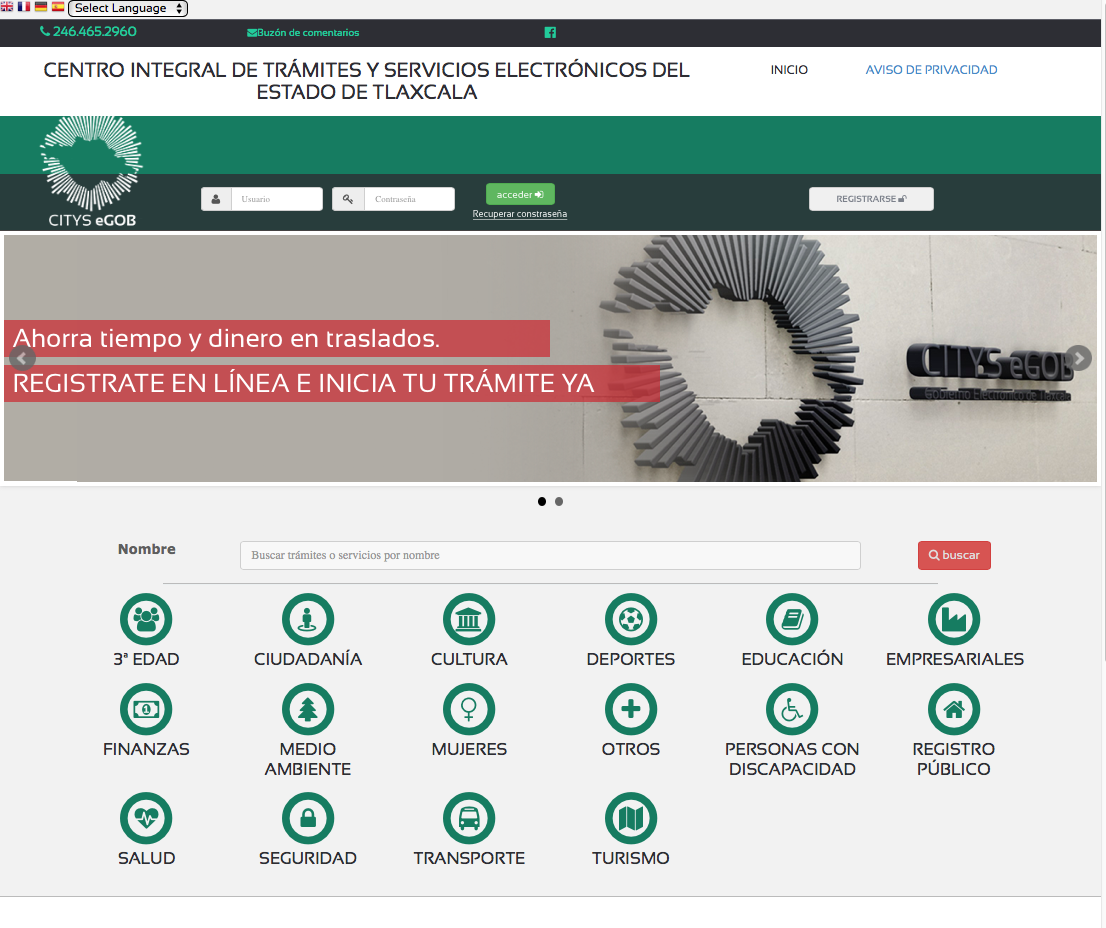Go back a slide with the left arrow
This screenshot has width=1106, height=928.
pyautogui.click(x=22, y=358)
